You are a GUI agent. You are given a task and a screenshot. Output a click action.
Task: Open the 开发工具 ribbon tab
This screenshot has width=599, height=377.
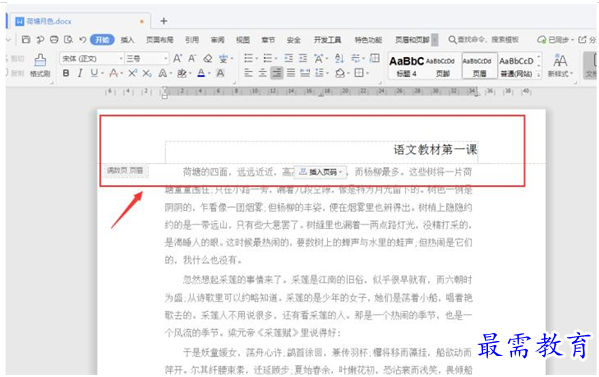pyautogui.click(x=327, y=40)
